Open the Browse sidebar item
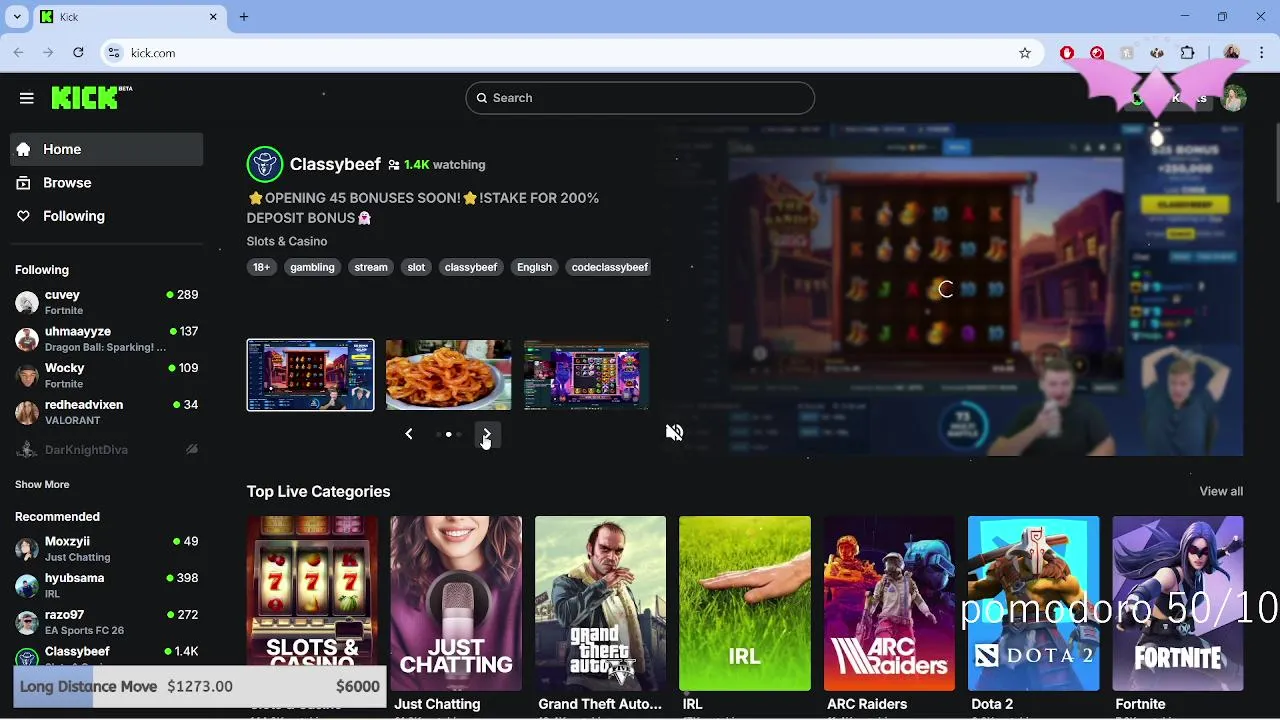 pos(107,183)
